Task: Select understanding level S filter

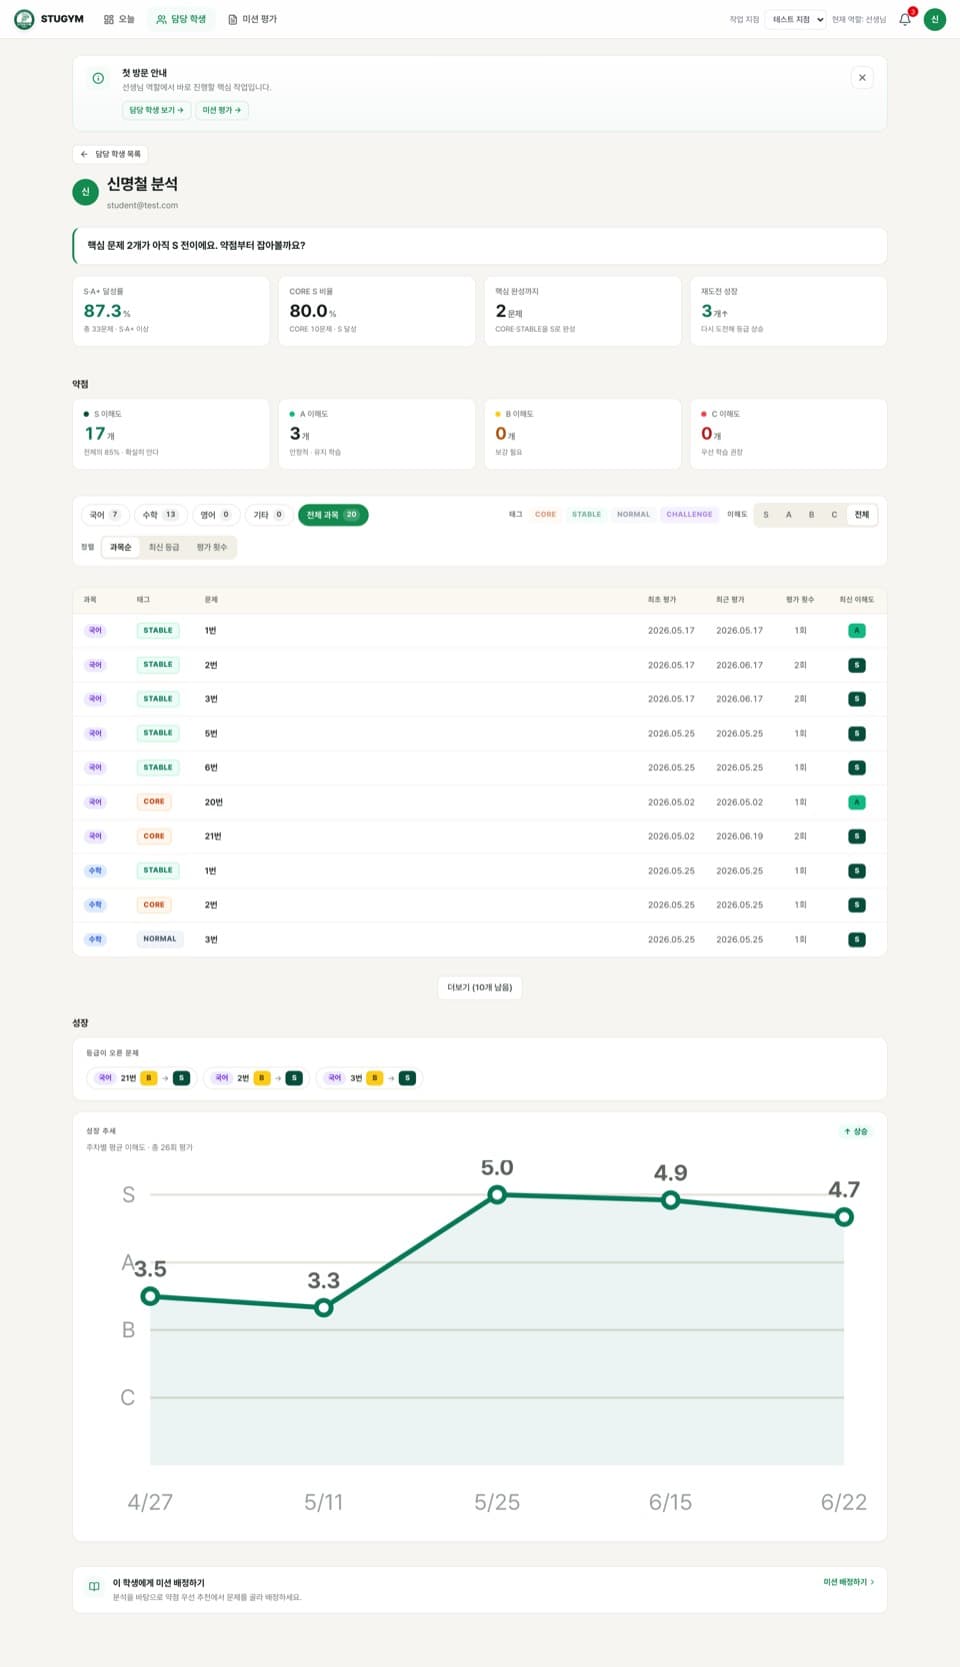Action: 766,515
